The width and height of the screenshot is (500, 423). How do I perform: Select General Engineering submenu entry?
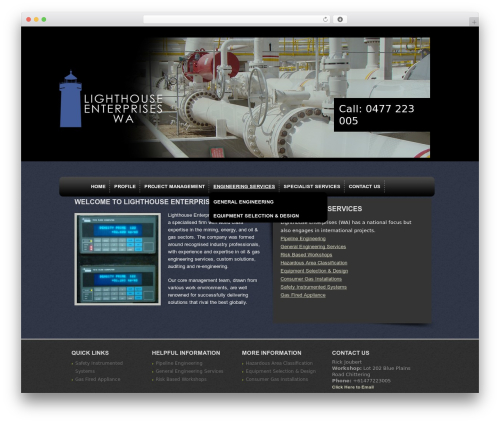pyautogui.click(x=243, y=202)
